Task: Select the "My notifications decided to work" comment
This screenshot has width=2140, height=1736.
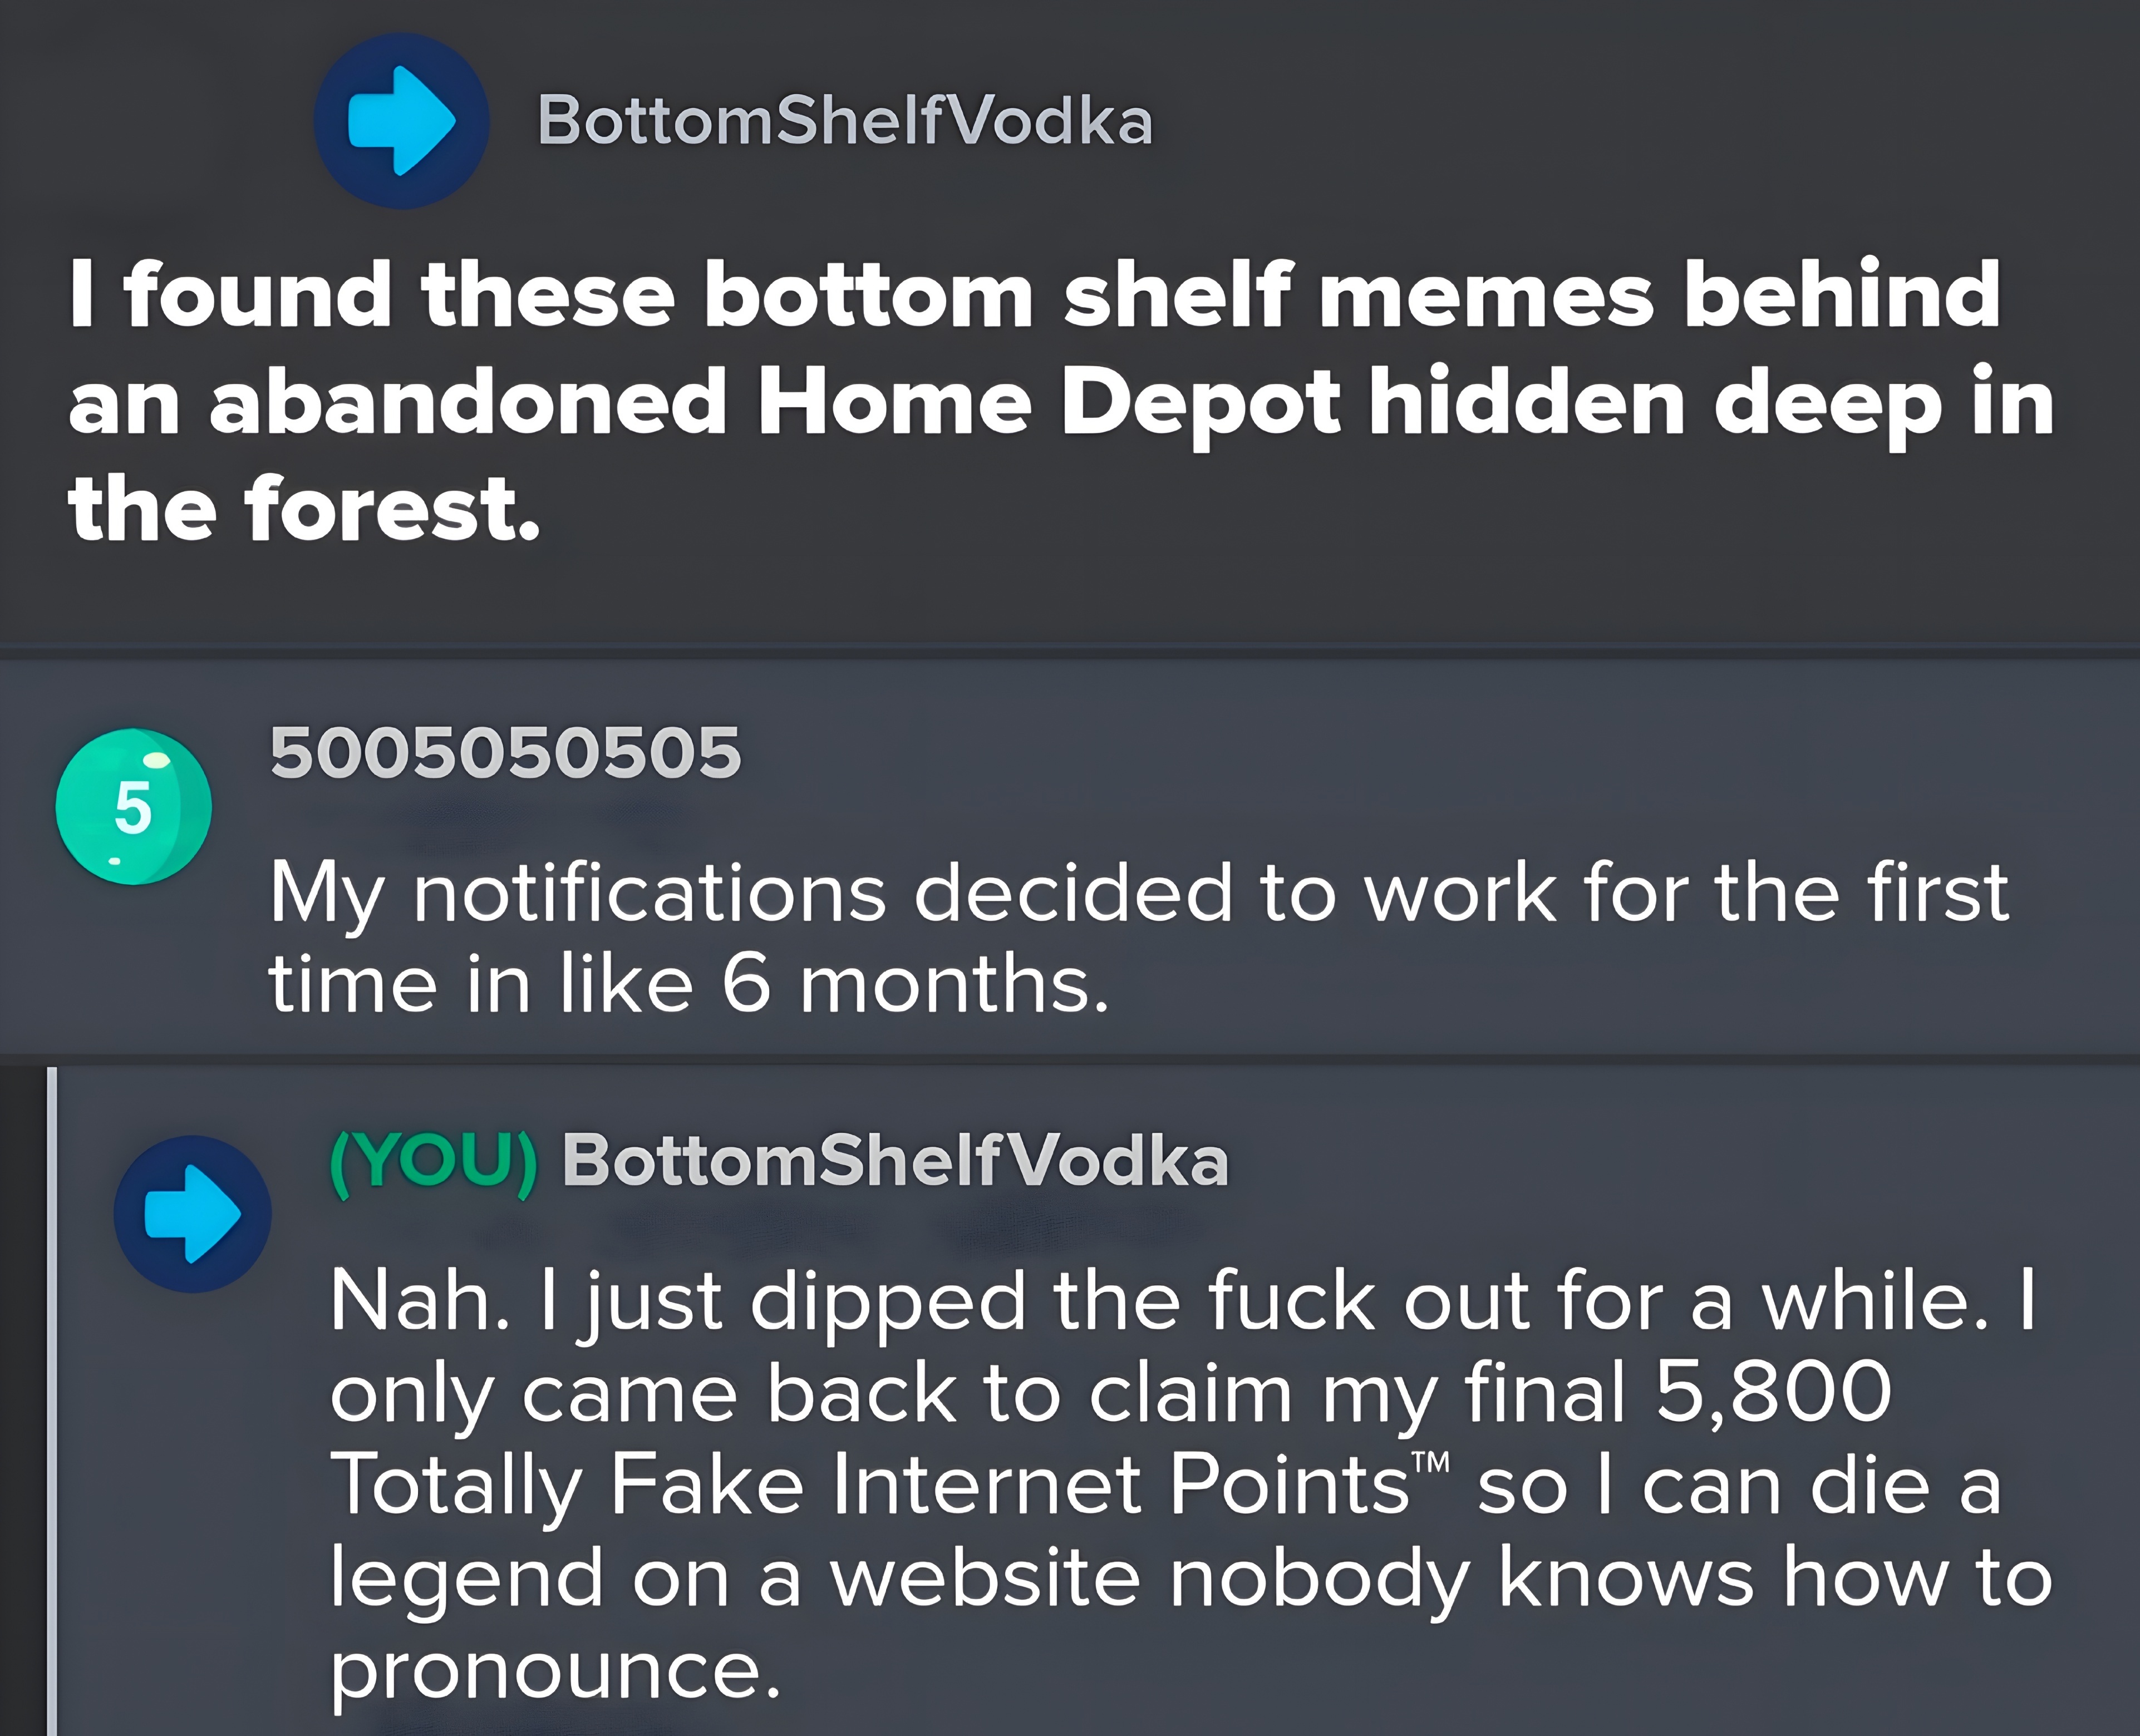Action: (x=1138, y=937)
